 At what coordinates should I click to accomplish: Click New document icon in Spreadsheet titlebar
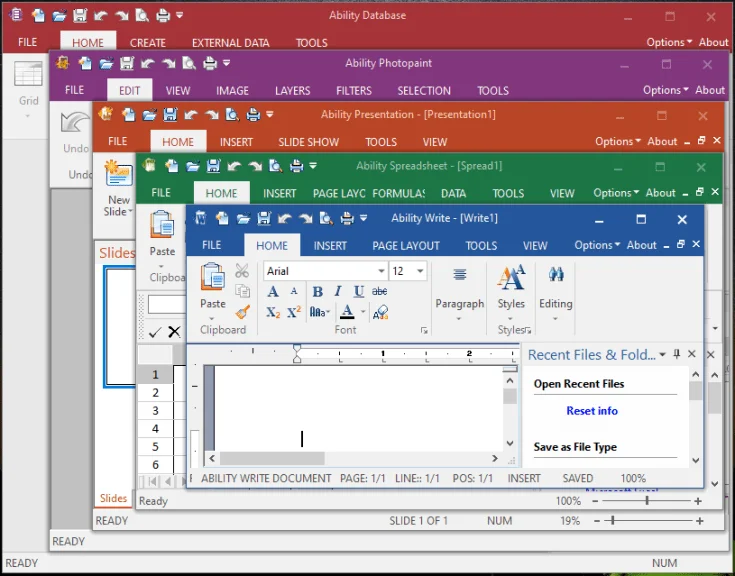(172, 165)
